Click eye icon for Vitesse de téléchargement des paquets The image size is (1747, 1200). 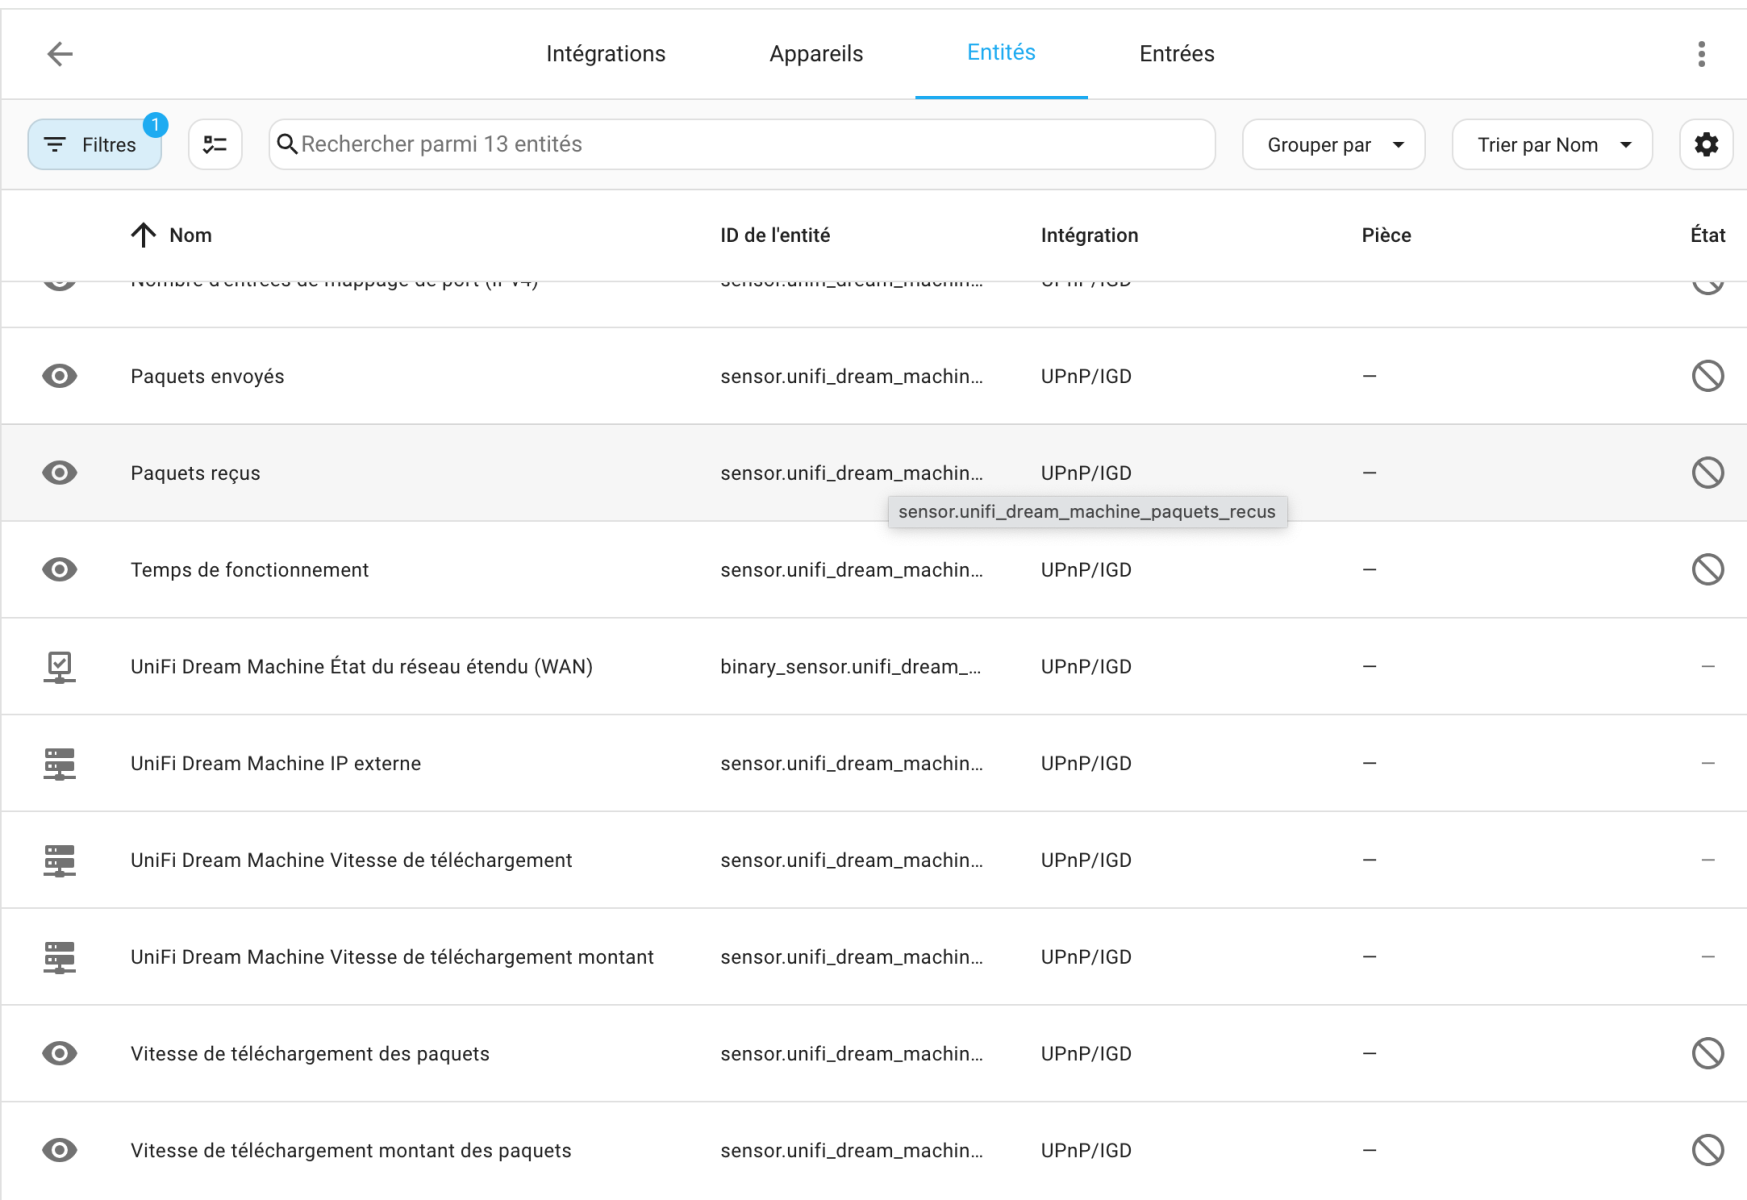click(60, 1054)
